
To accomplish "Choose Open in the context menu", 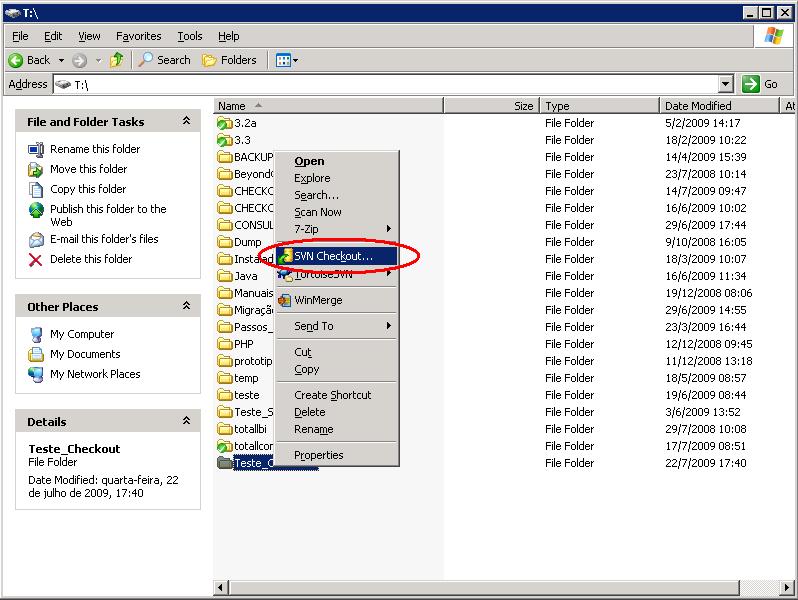I will 336,161.
